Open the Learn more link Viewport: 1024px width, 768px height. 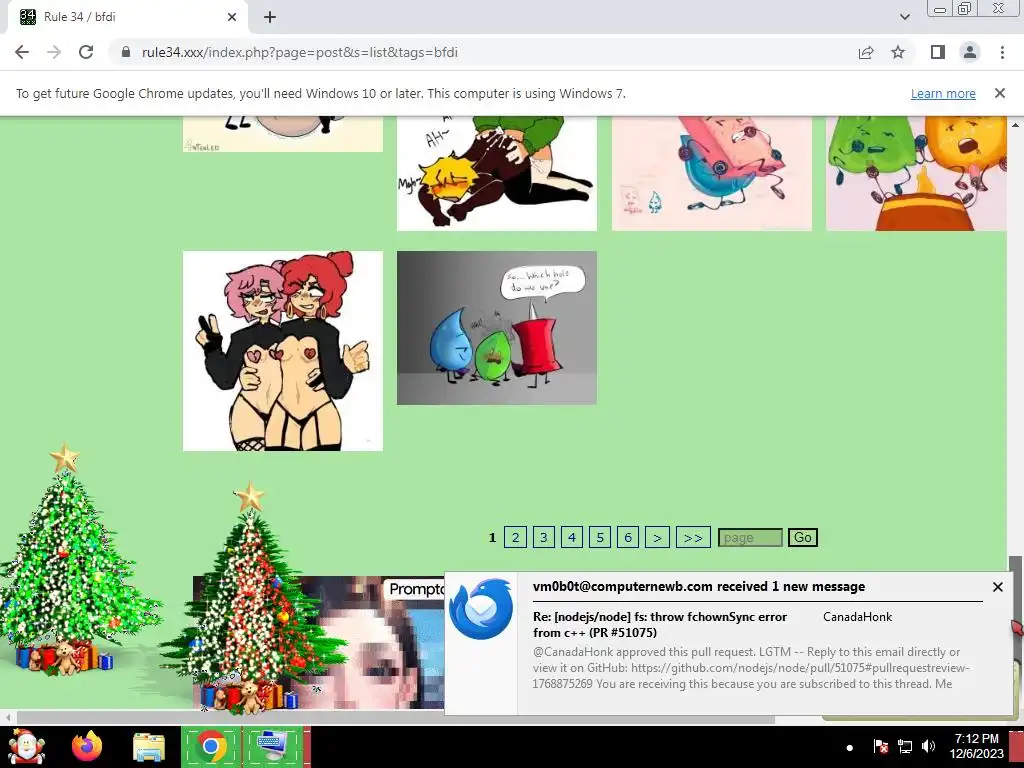[x=943, y=93]
